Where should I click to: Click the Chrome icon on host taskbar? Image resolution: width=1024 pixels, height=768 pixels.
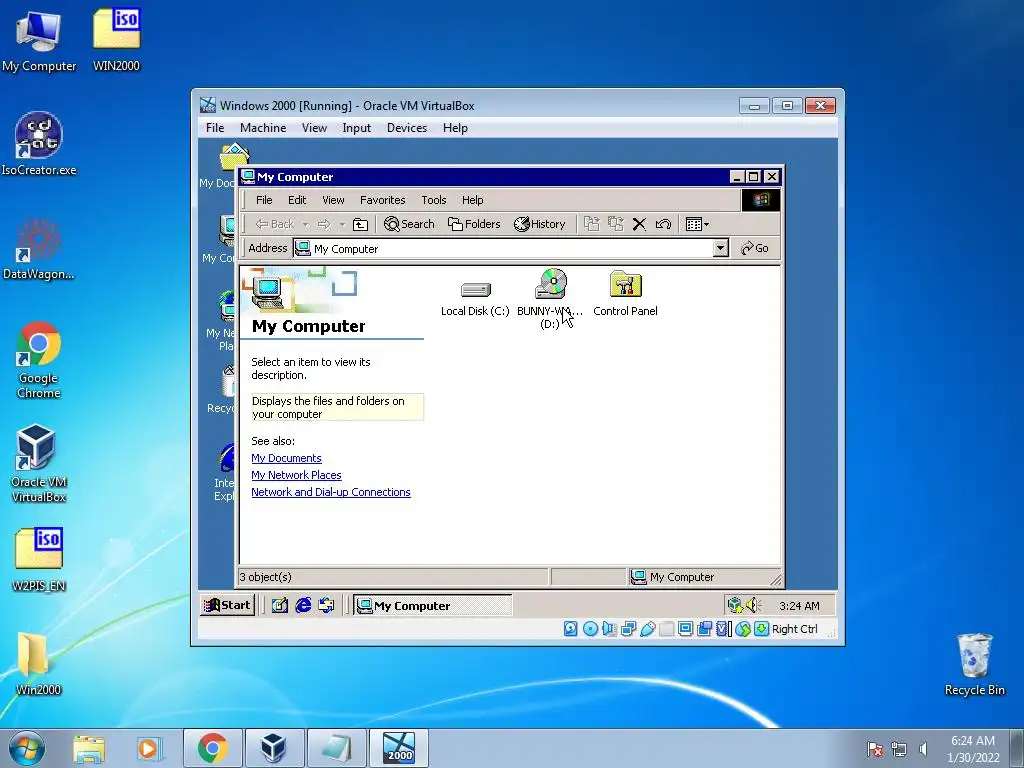point(212,748)
